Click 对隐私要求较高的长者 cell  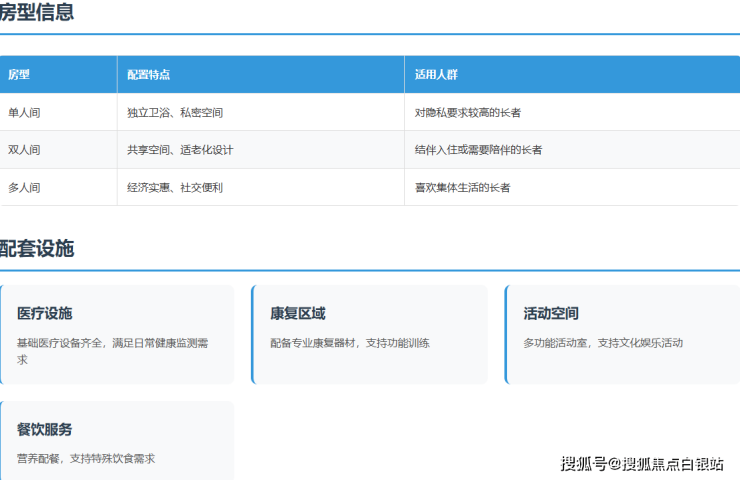coord(467,112)
